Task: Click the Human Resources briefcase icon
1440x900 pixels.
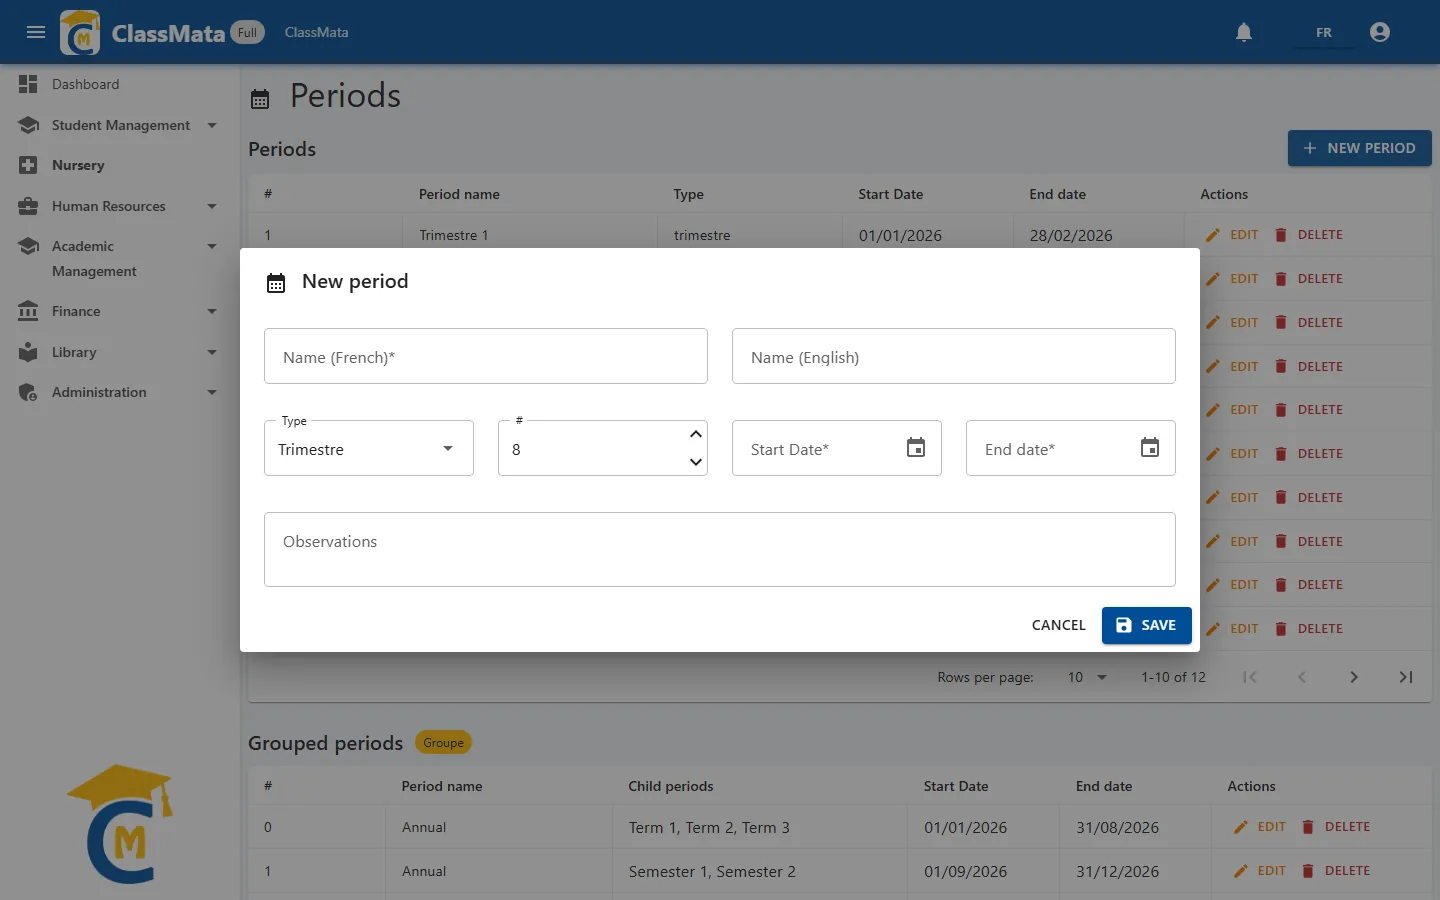Action: 28,206
